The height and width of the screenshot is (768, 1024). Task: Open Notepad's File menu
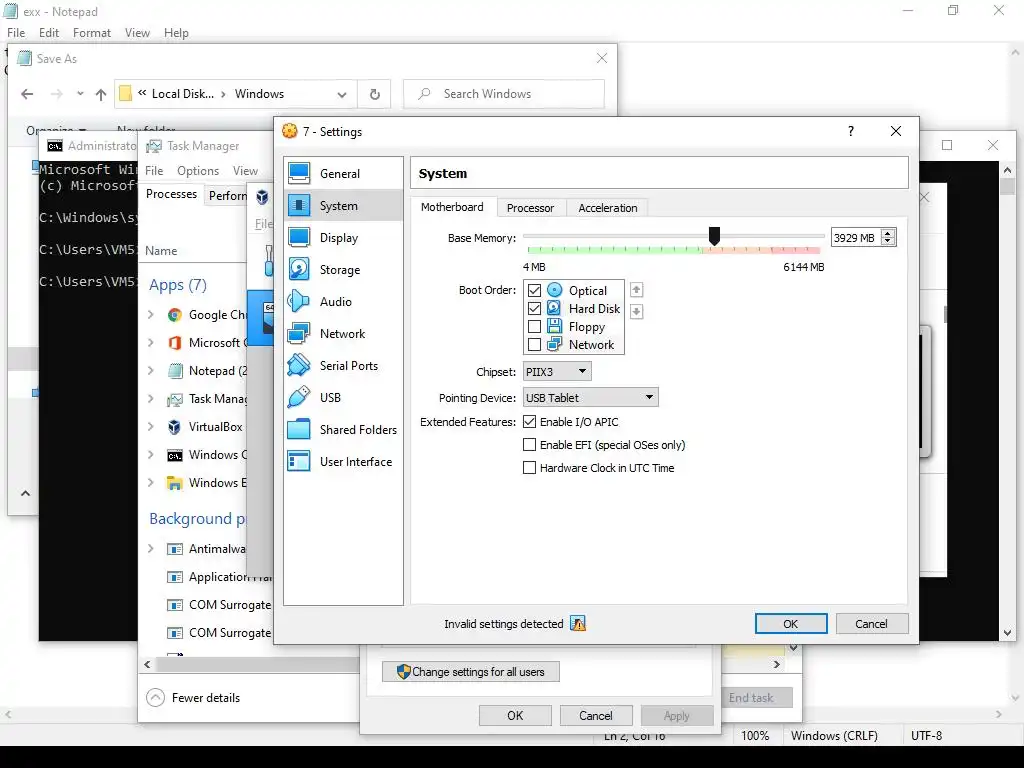16,33
